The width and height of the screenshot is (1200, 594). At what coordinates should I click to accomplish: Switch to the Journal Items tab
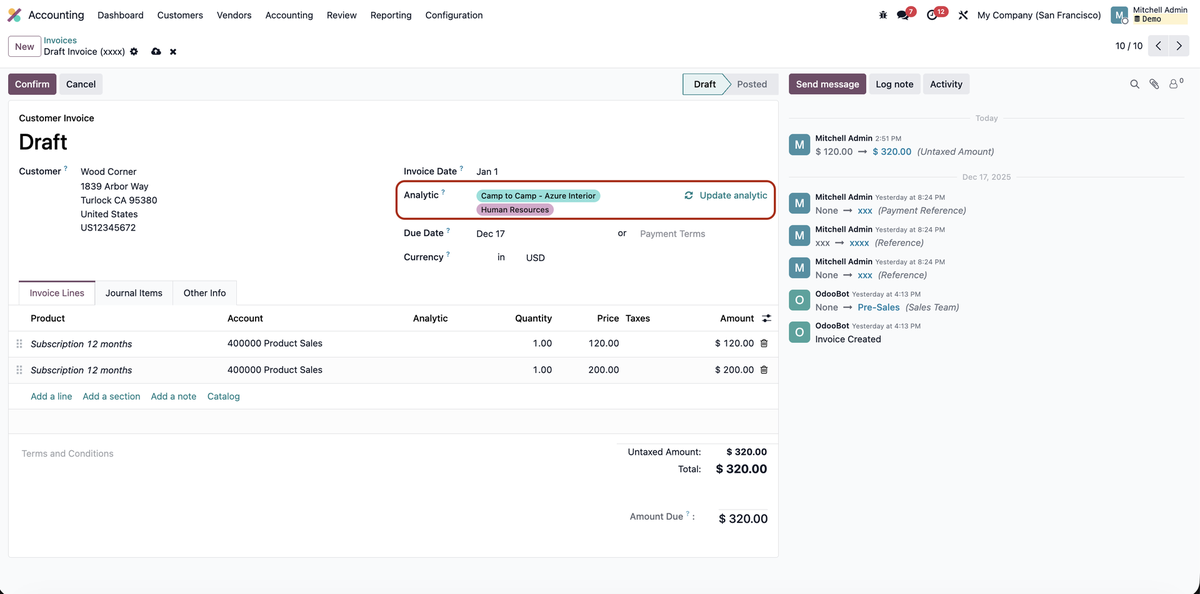[x=134, y=292]
